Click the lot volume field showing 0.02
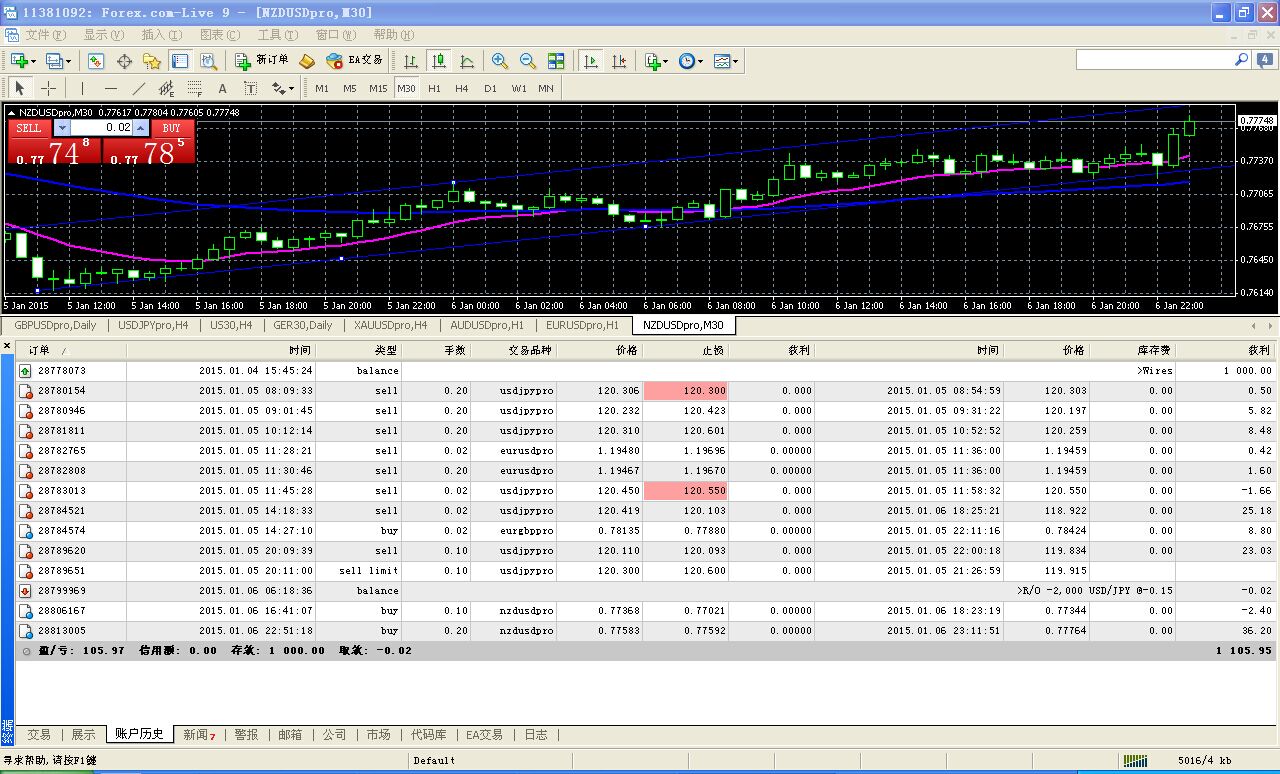1280x774 pixels. click(102, 128)
